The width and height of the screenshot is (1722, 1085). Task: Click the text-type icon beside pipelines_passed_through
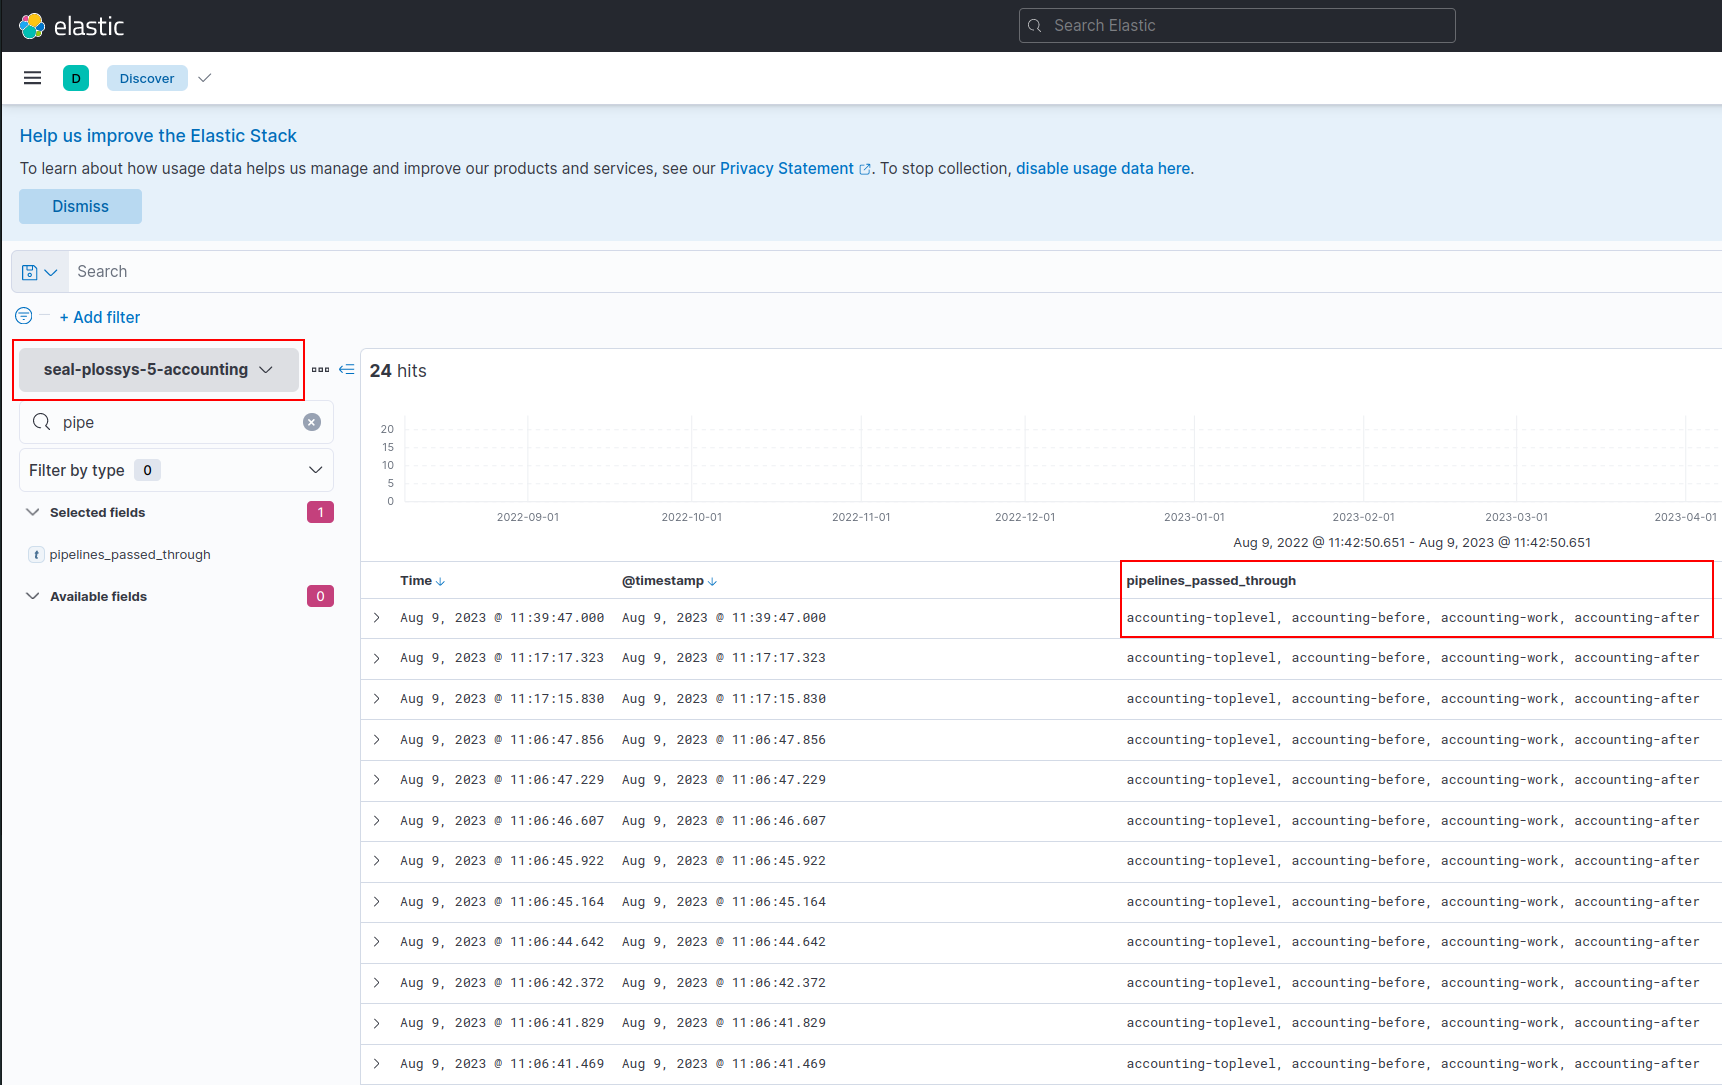36,554
